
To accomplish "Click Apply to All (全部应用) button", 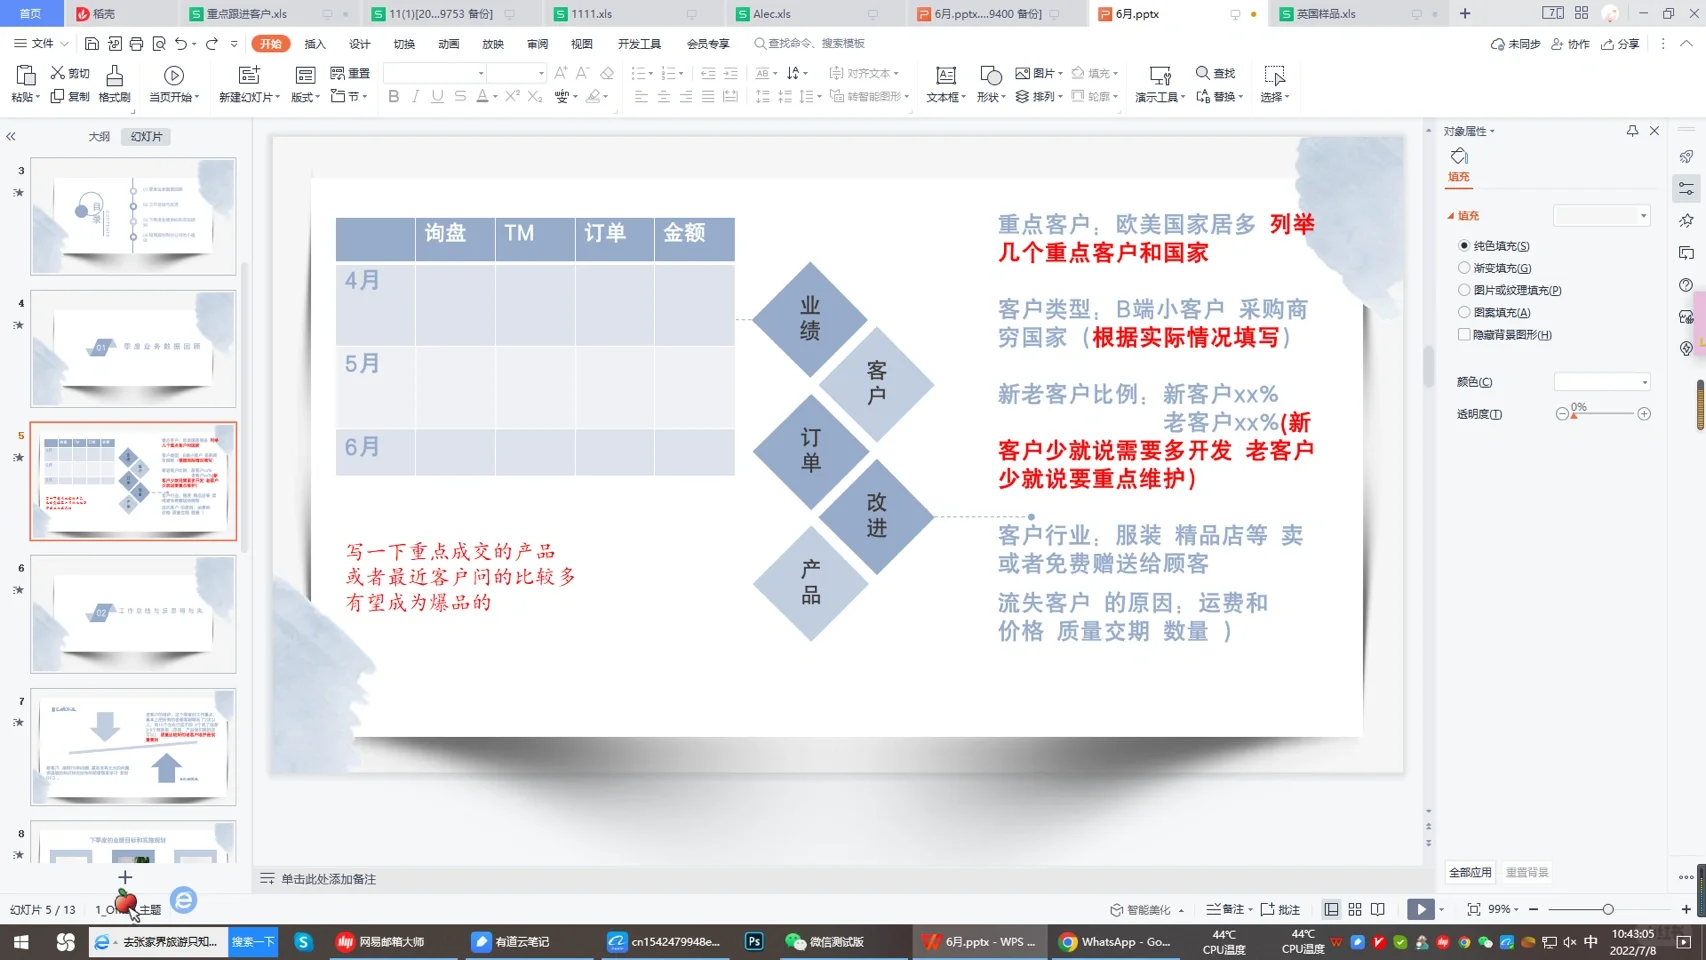I will (1470, 872).
